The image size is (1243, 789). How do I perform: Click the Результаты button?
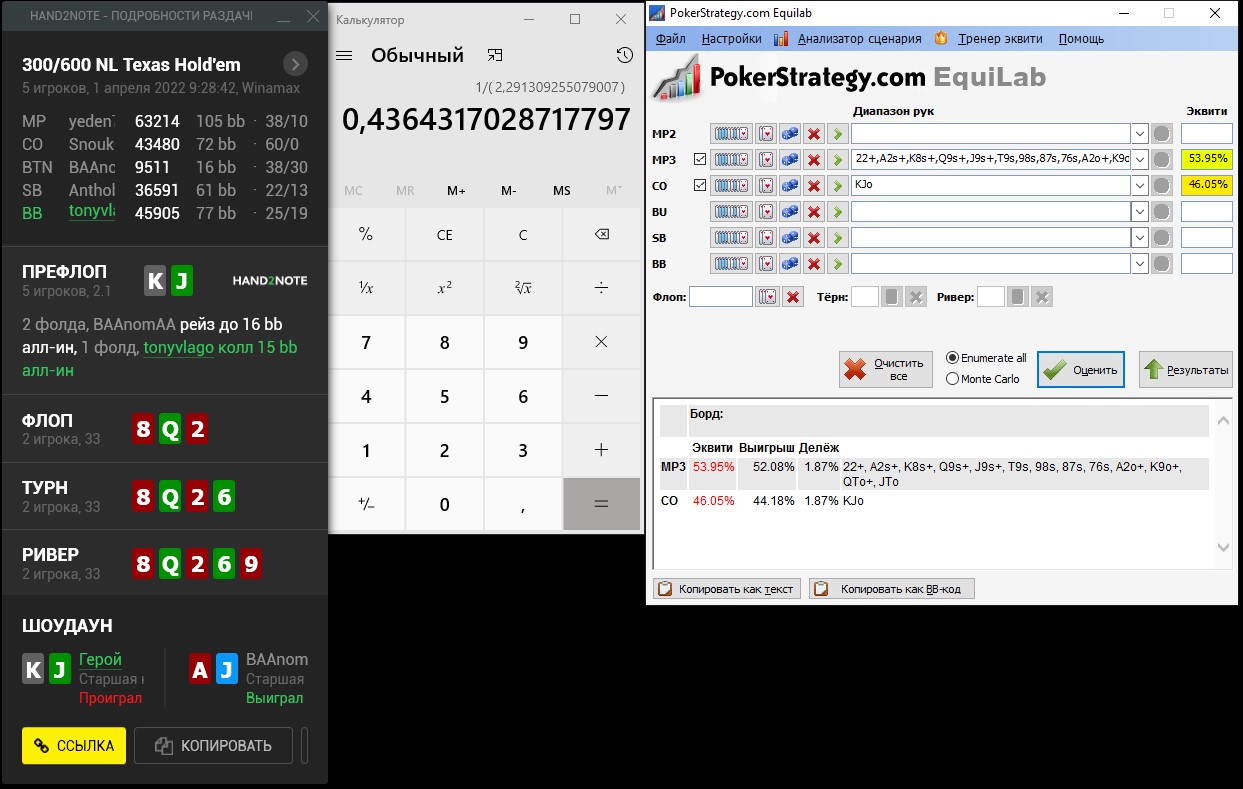[1186, 369]
